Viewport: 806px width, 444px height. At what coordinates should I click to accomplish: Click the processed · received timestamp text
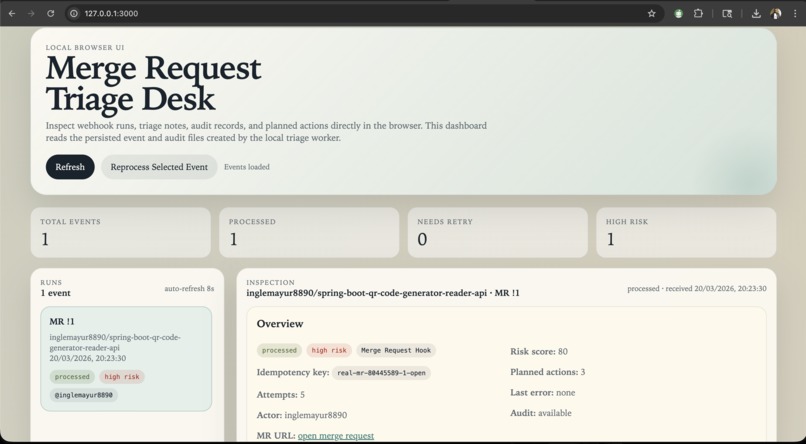(697, 289)
